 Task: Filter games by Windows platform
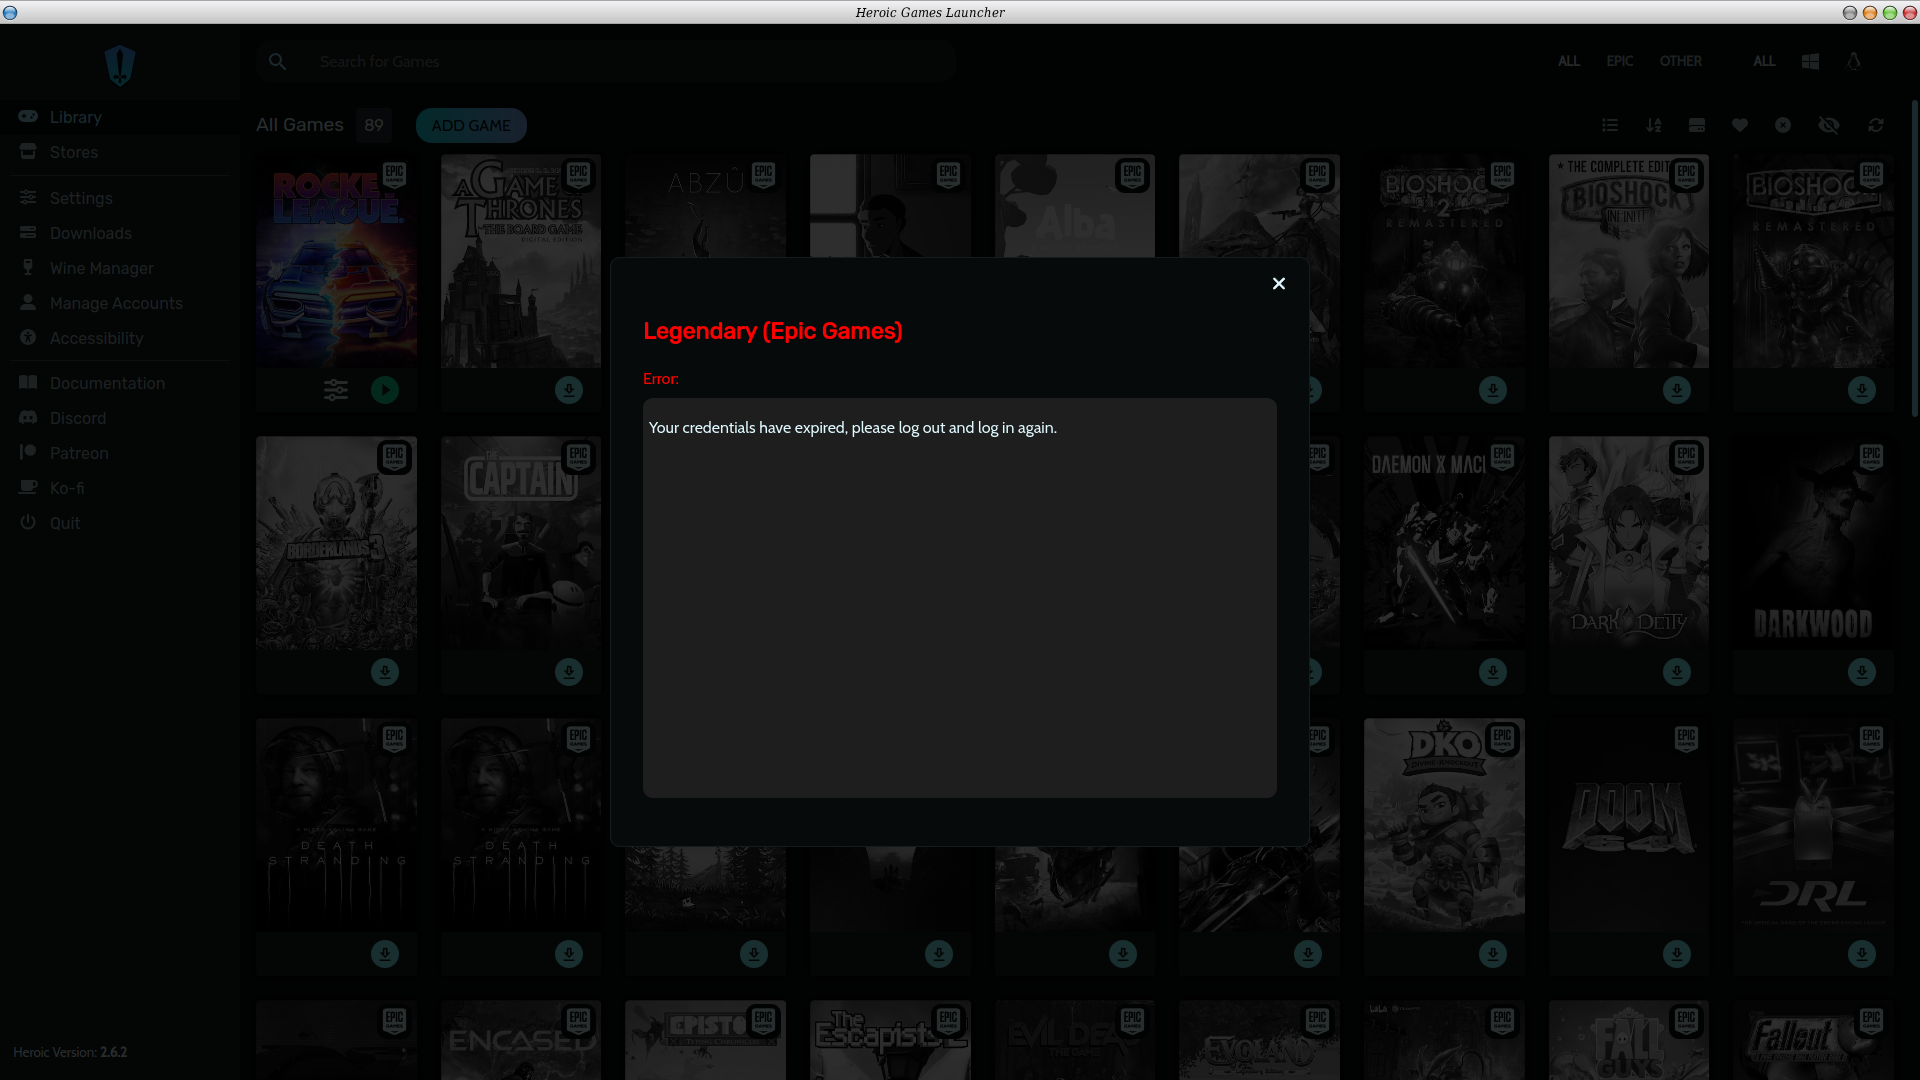pos(1810,61)
